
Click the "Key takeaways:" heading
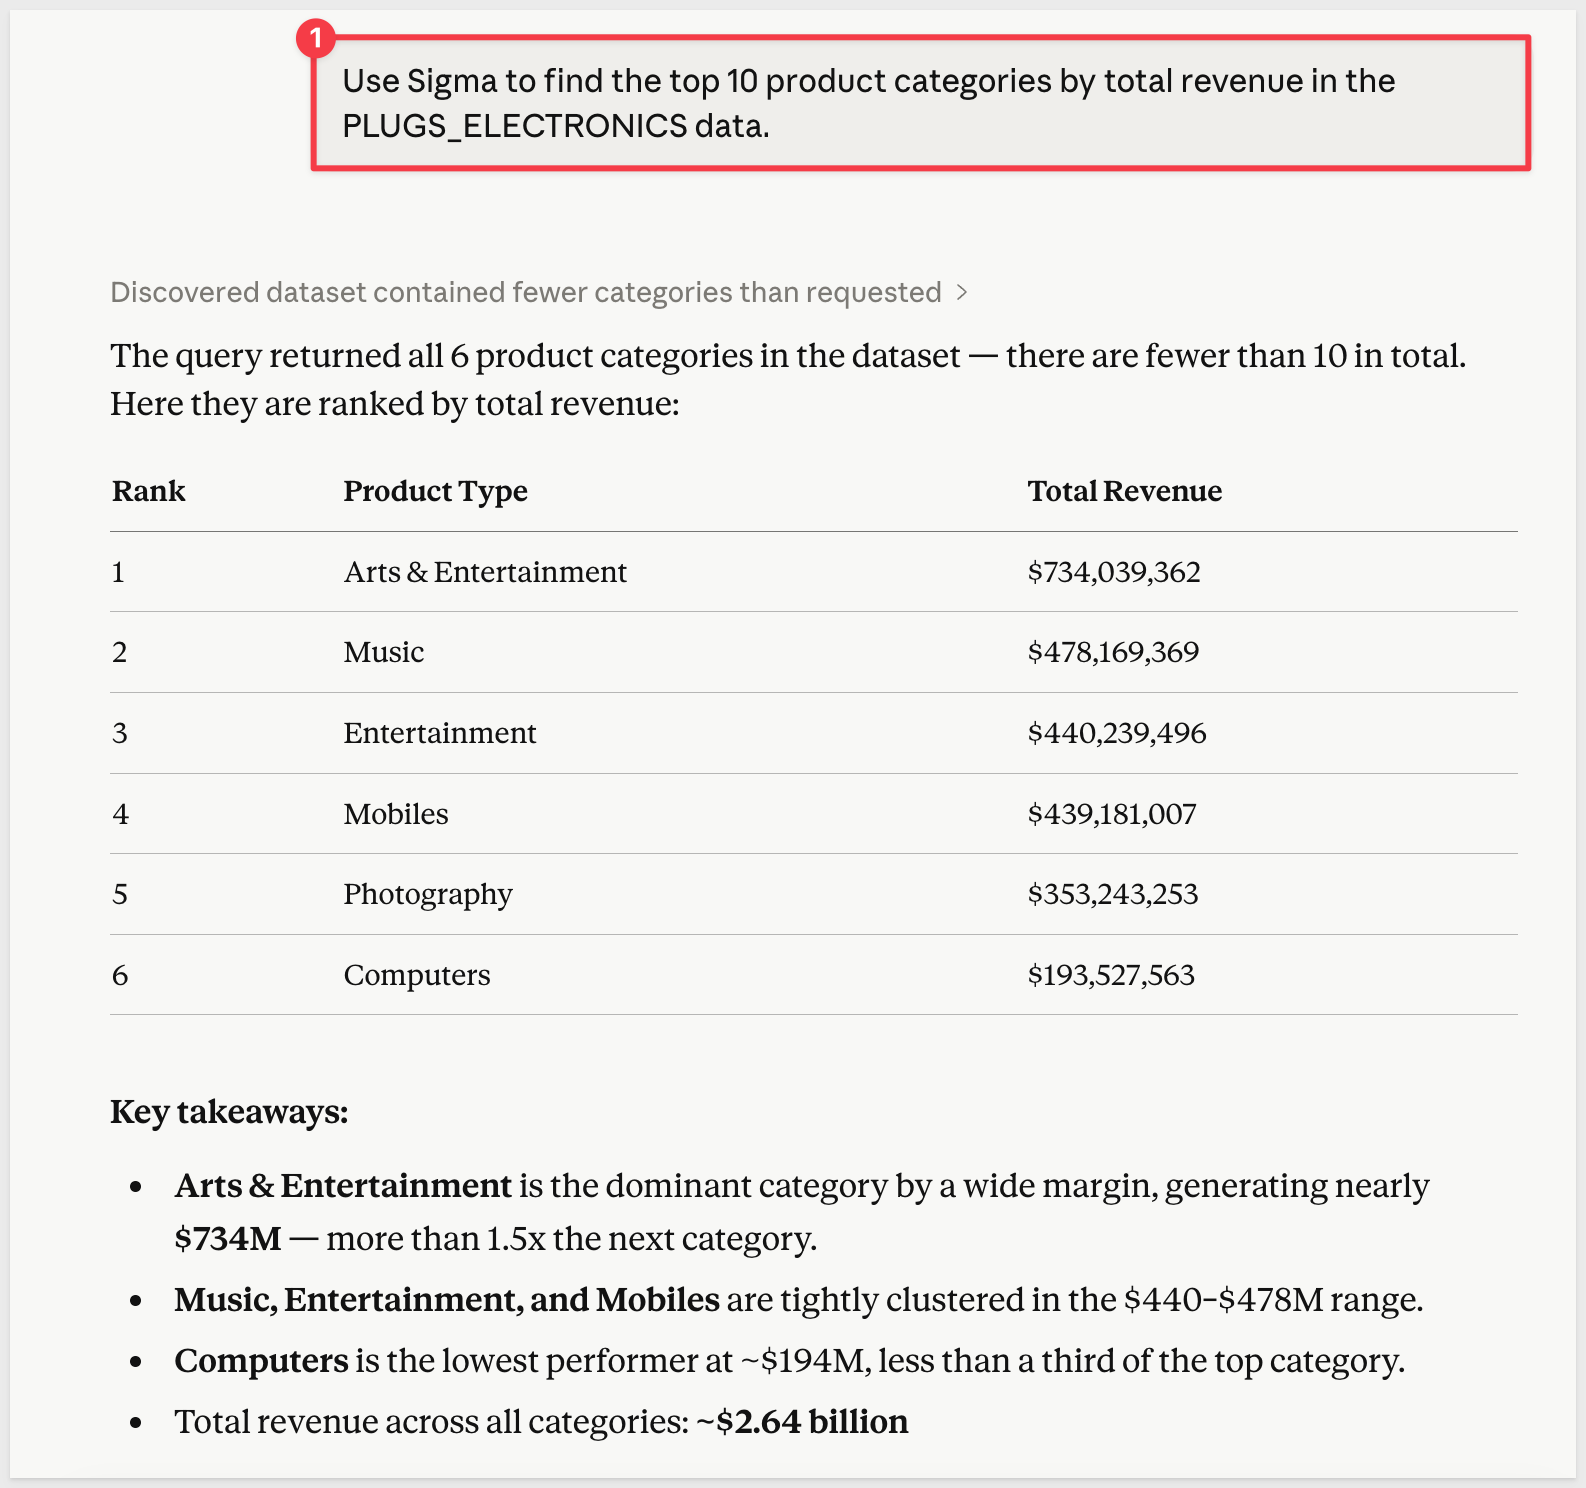(229, 1112)
